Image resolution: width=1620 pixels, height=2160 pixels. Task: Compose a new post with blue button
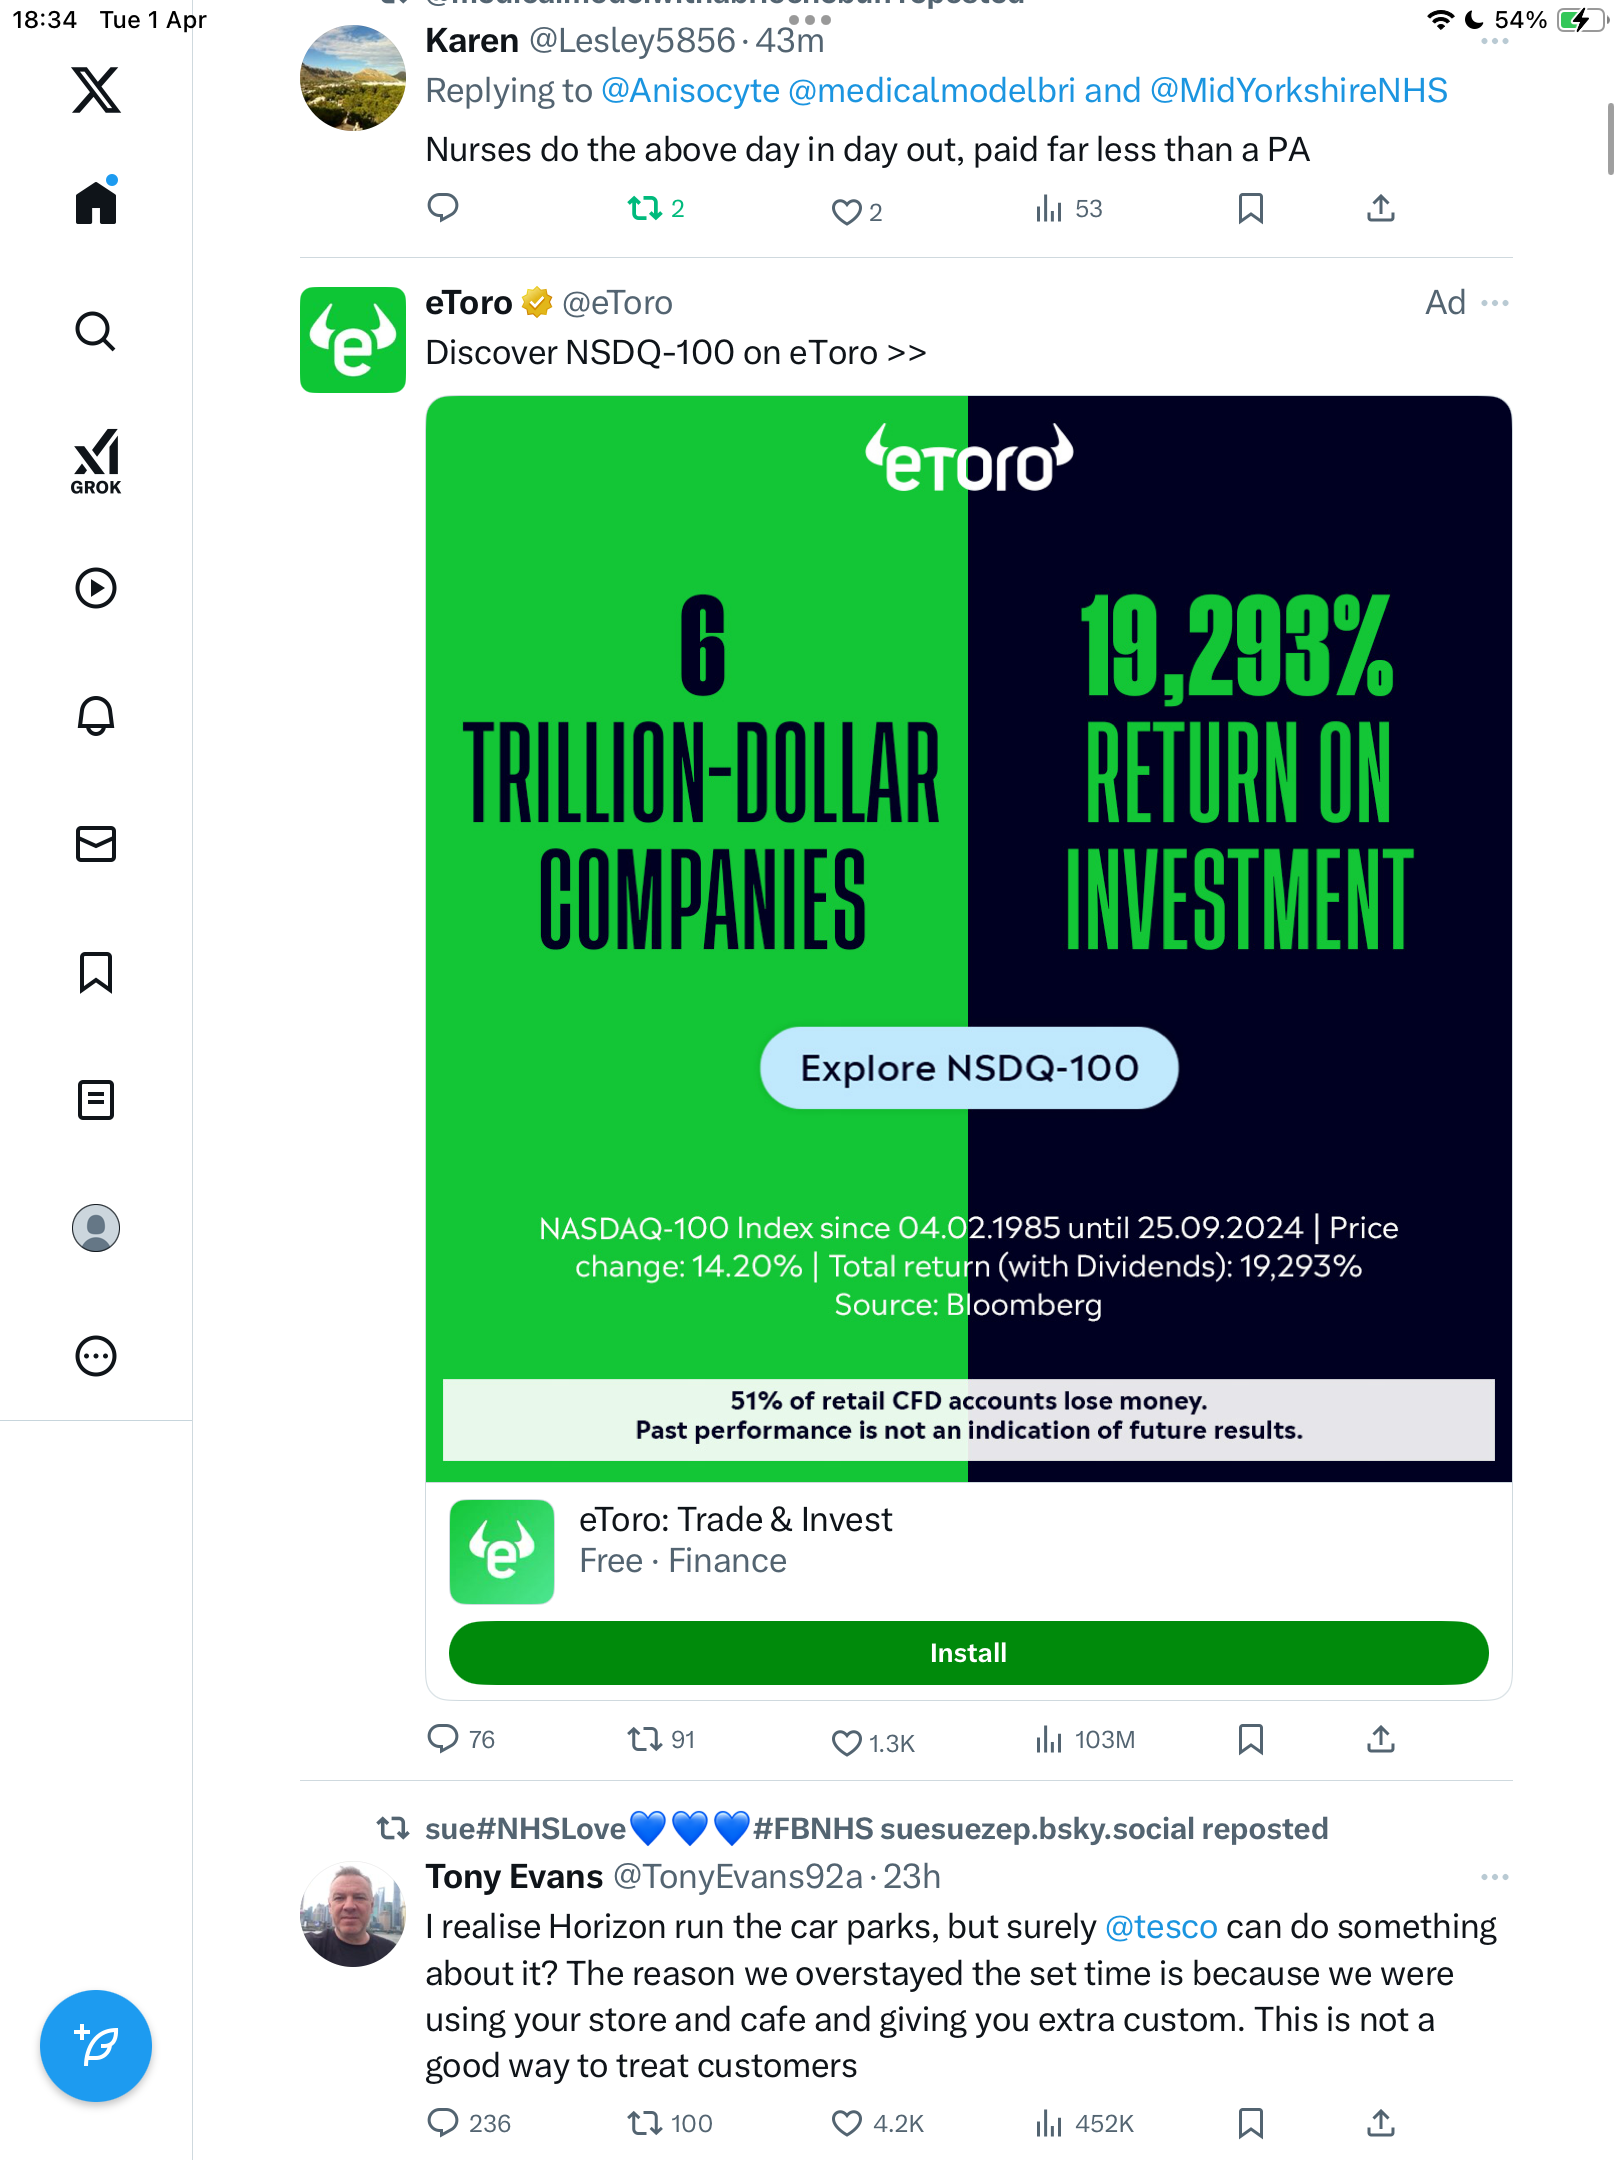click(x=96, y=2046)
